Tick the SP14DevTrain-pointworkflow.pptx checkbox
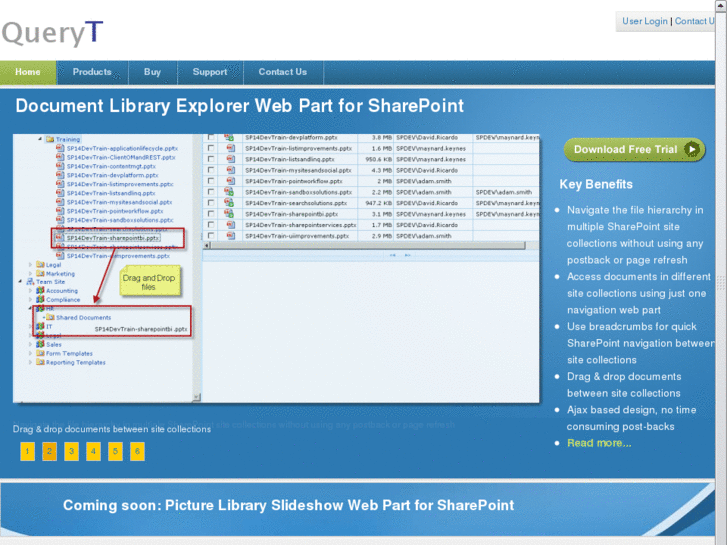The image size is (727, 545). [x=211, y=180]
